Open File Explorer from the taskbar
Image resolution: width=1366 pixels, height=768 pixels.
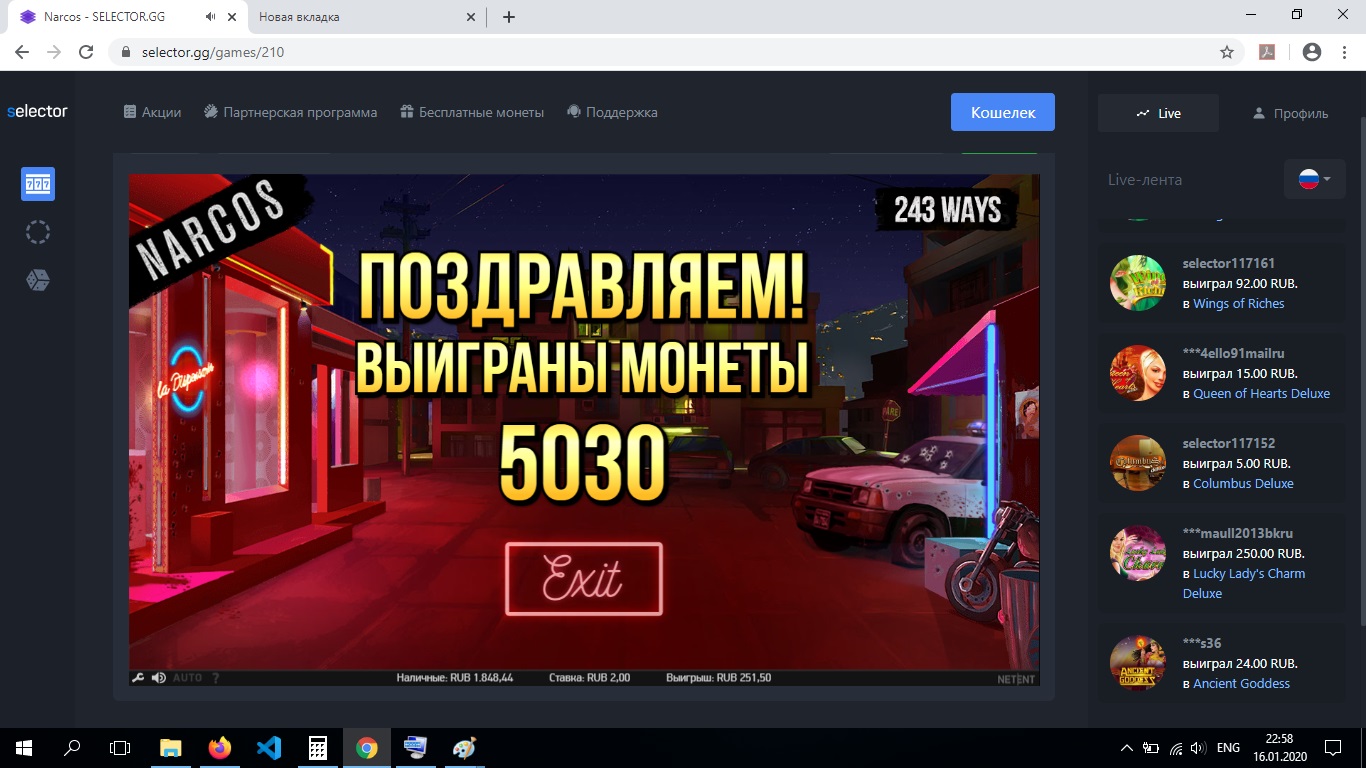(171, 748)
